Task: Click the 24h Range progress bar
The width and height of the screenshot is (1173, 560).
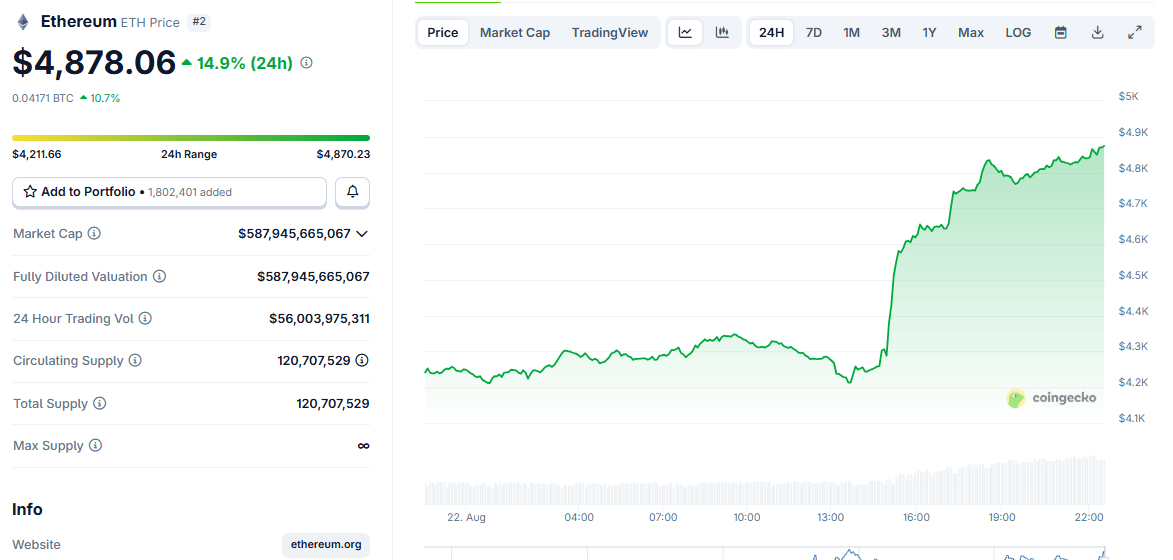Action: [x=191, y=138]
